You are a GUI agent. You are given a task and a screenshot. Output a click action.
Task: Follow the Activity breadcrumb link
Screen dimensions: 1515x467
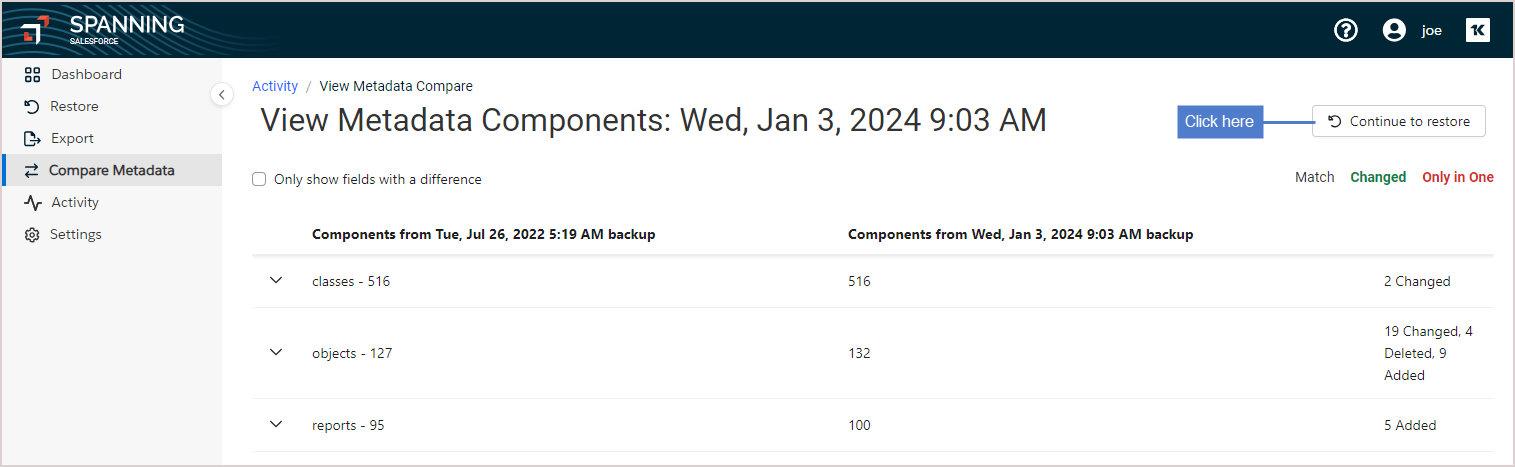[275, 86]
